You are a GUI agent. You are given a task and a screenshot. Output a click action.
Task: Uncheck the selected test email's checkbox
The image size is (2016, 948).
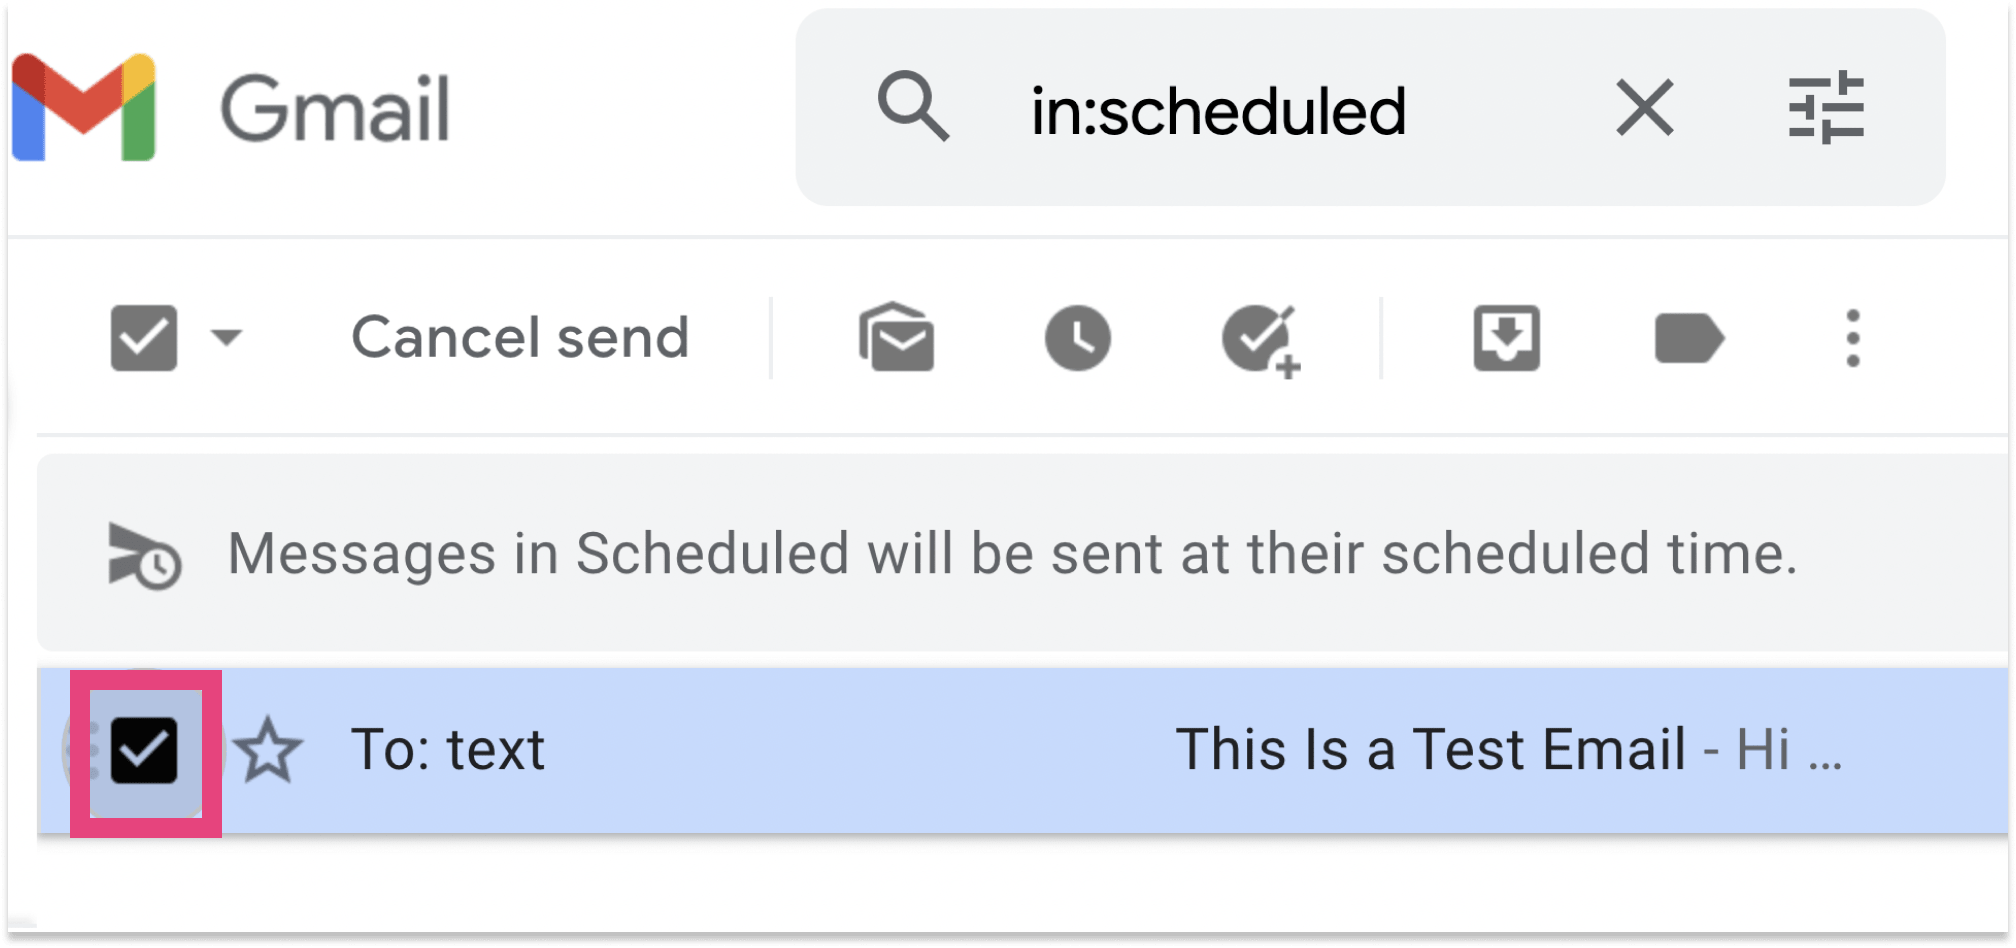point(143,750)
